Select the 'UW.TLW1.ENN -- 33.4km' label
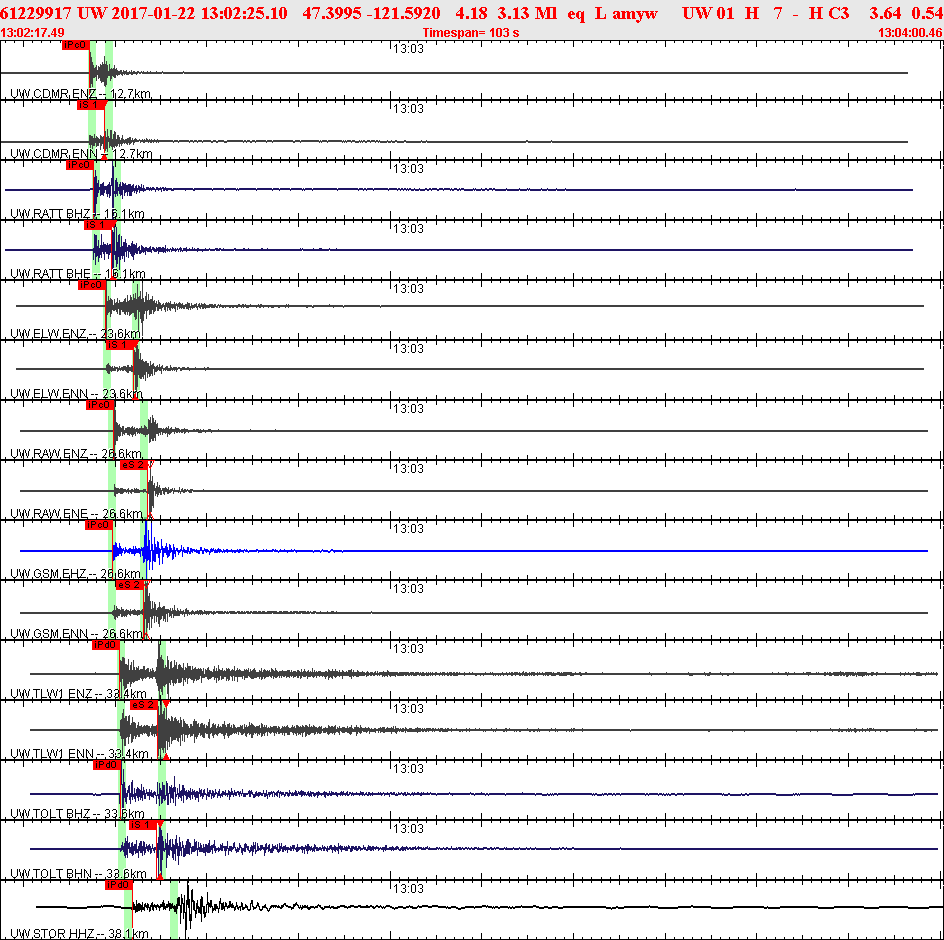 (80, 754)
